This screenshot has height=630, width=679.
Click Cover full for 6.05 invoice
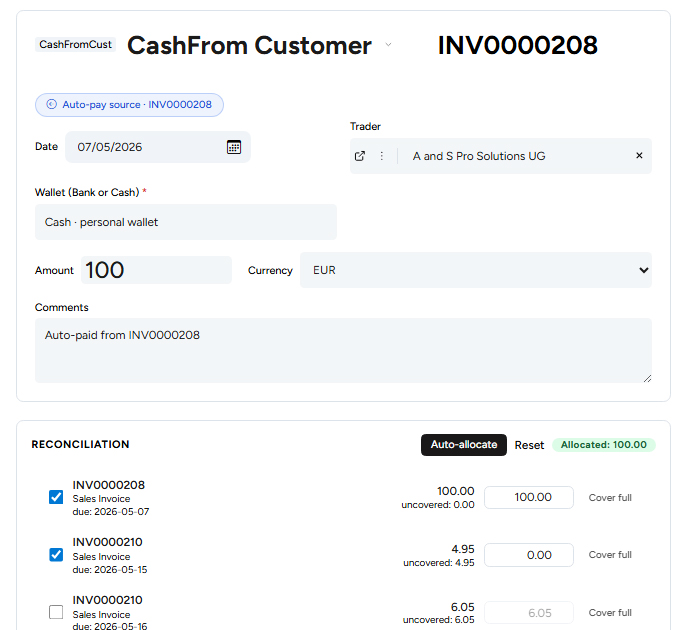click(610, 613)
